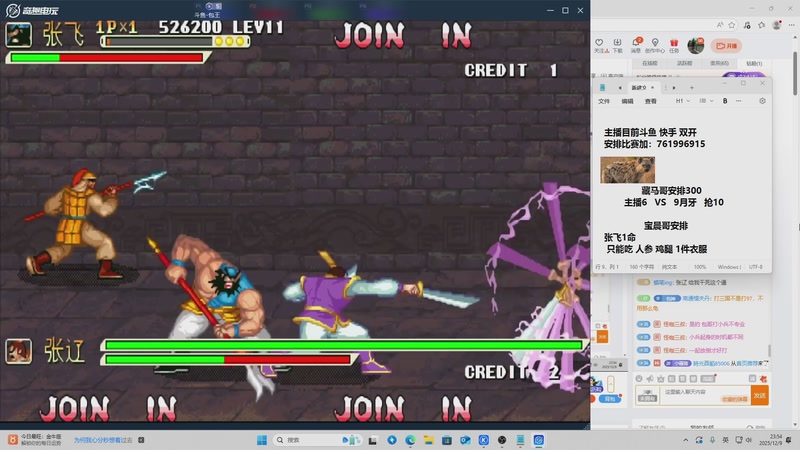Switch to 贵宾 tab
The height and width of the screenshot is (450, 800).
719,63
